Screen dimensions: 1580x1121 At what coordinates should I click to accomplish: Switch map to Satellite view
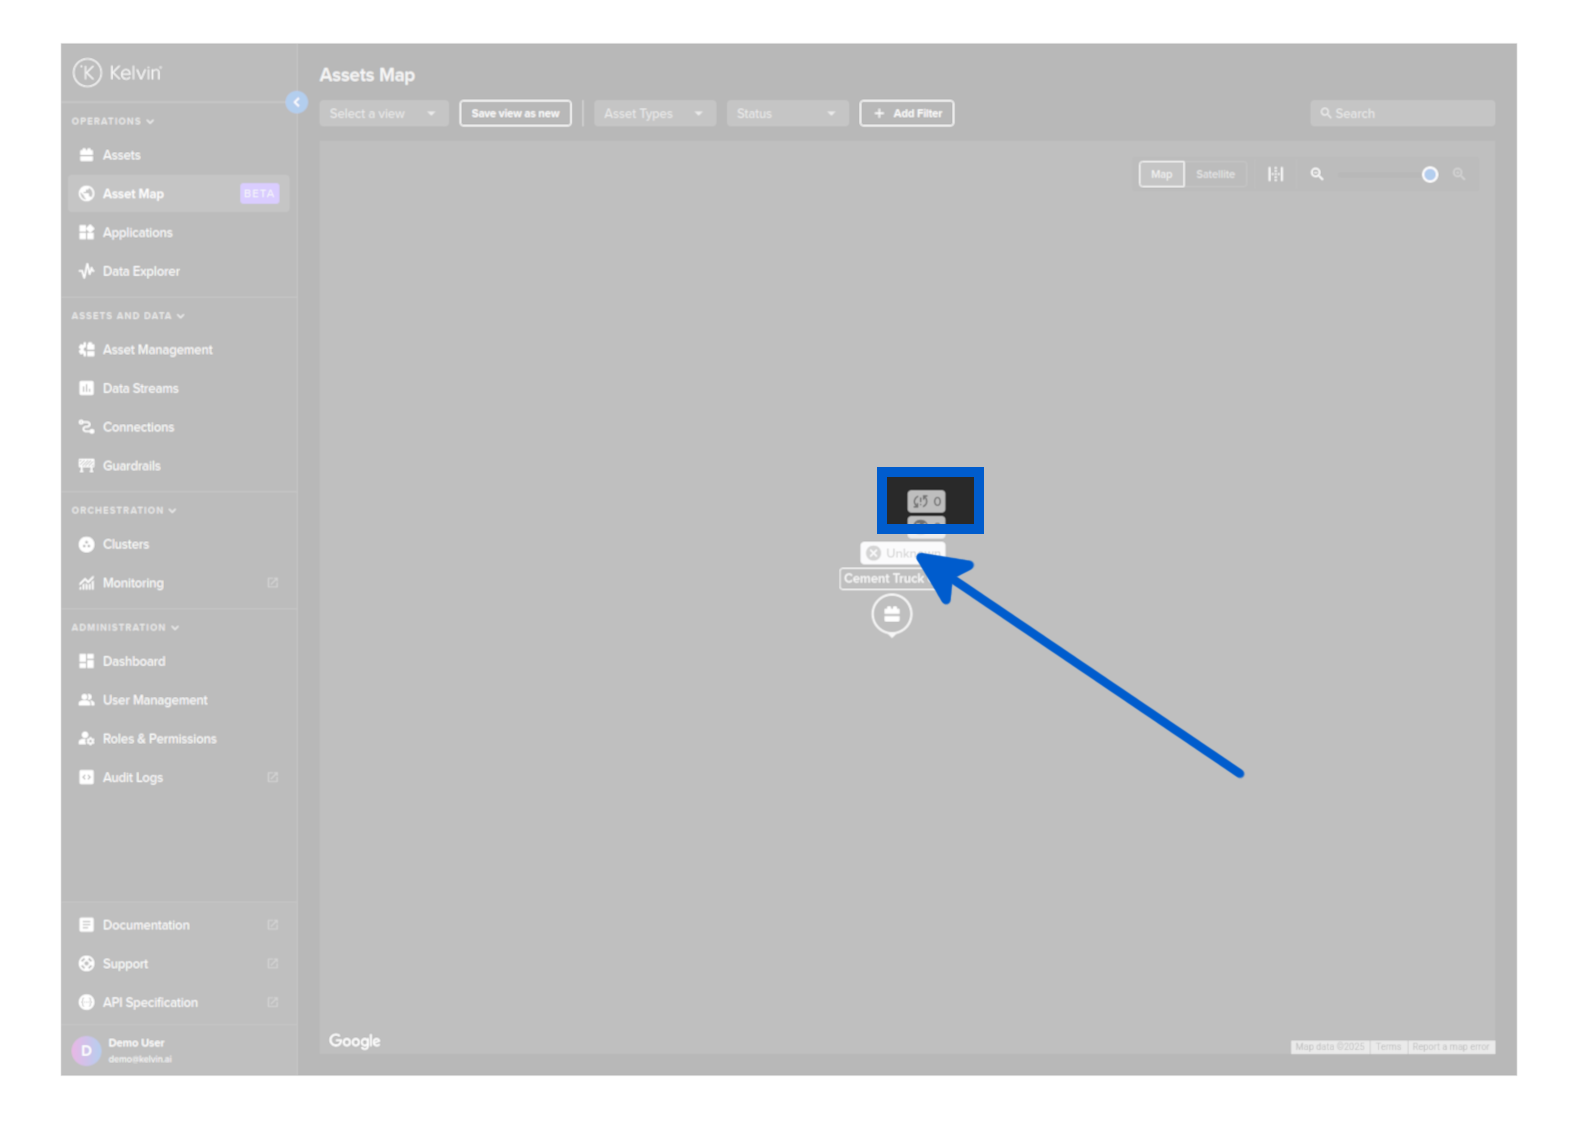tap(1215, 174)
